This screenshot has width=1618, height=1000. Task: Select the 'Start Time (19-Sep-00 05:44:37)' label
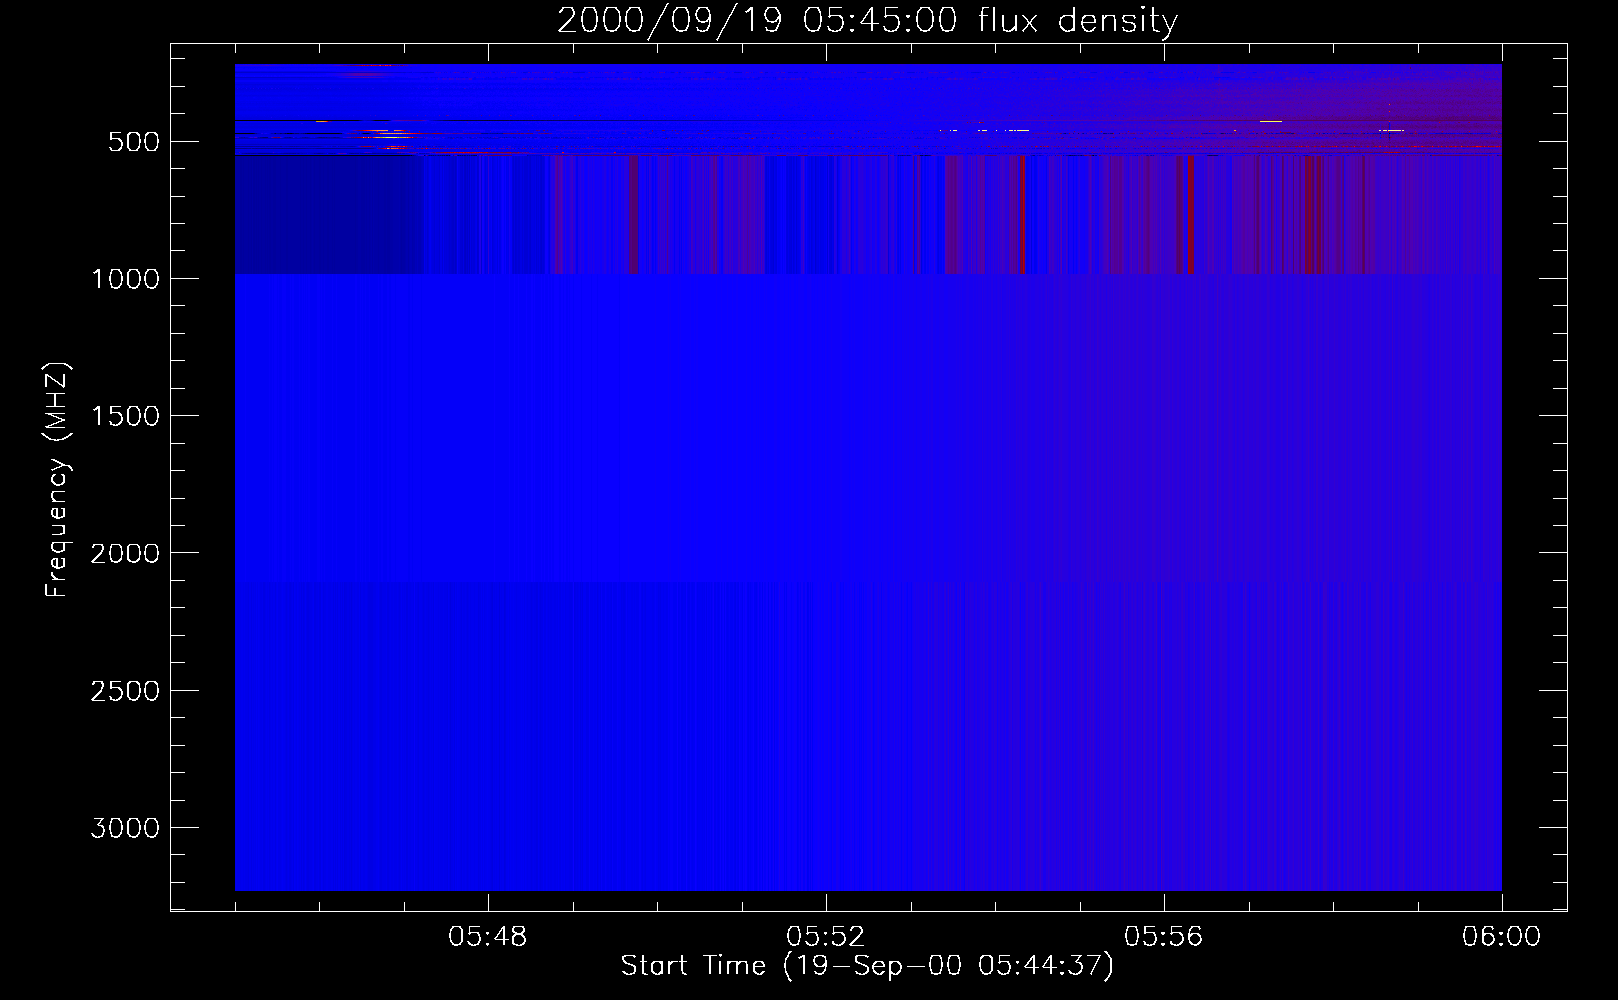coord(867,966)
